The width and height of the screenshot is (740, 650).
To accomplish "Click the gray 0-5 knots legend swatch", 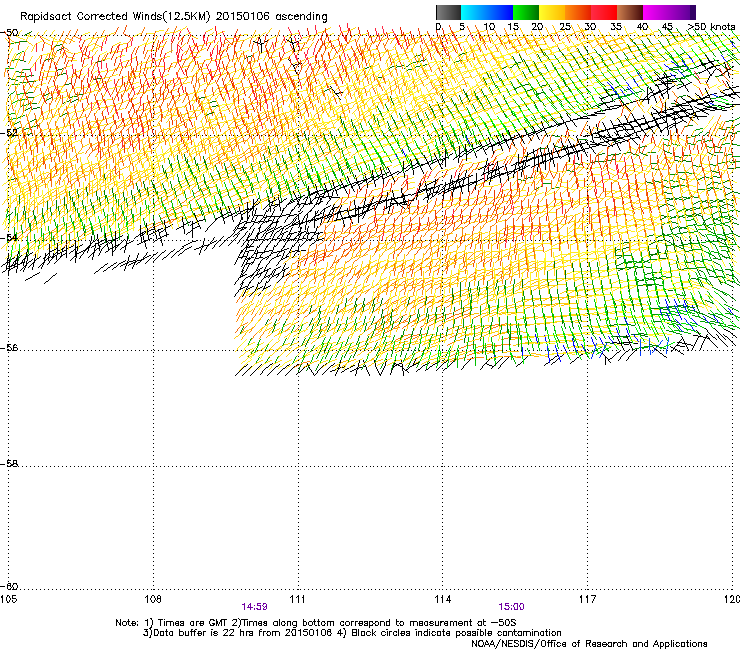I will pyautogui.click(x=449, y=12).
